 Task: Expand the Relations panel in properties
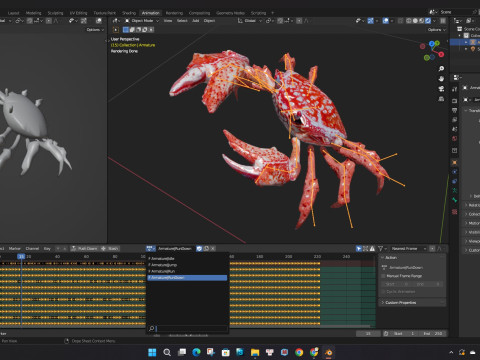point(472,205)
